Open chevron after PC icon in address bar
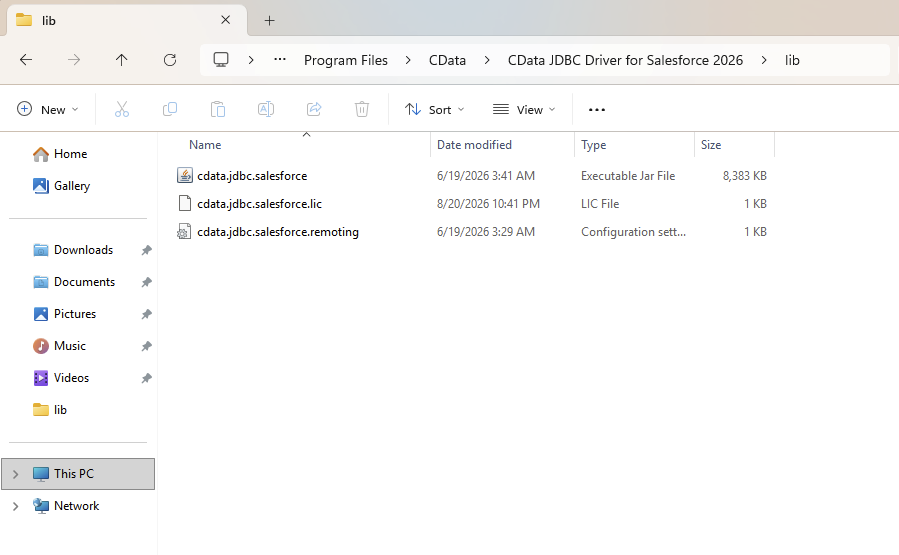 click(251, 60)
